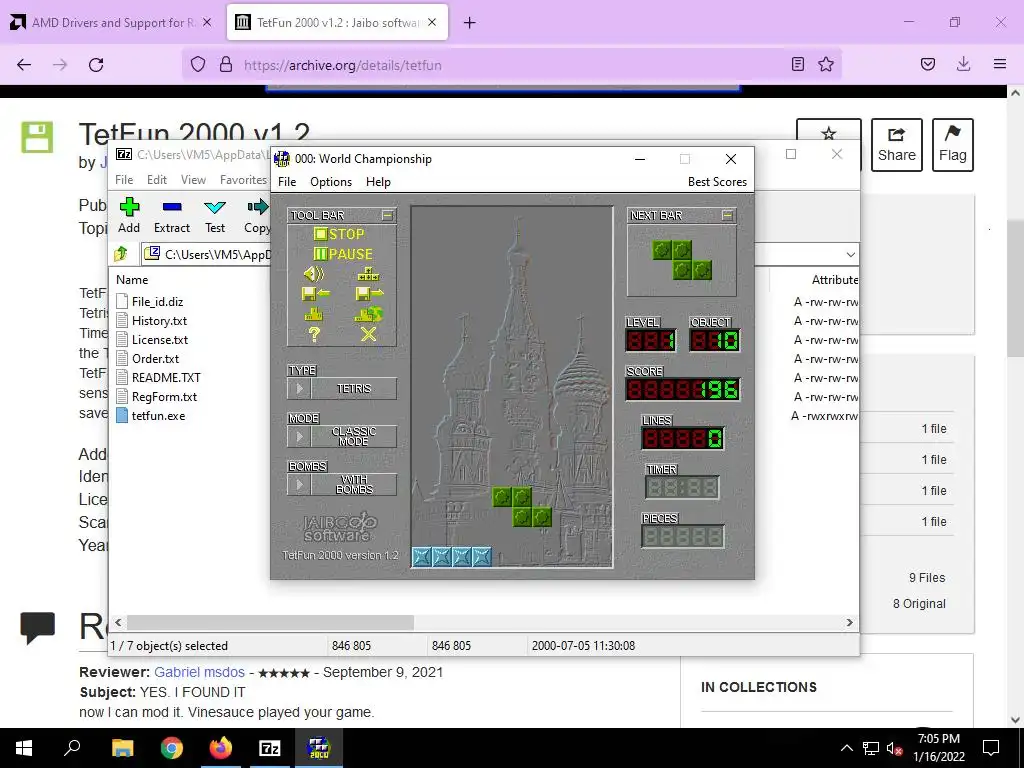Sort 7-Zip list by Attributes column
Image resolution: width=1024 pixels, height=768 pixels.
834,280
